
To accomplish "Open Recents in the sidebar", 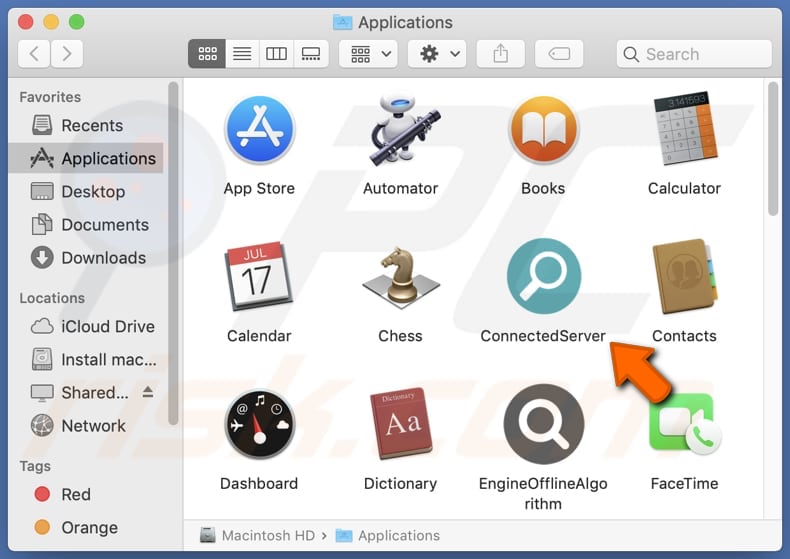I will 86,125.
